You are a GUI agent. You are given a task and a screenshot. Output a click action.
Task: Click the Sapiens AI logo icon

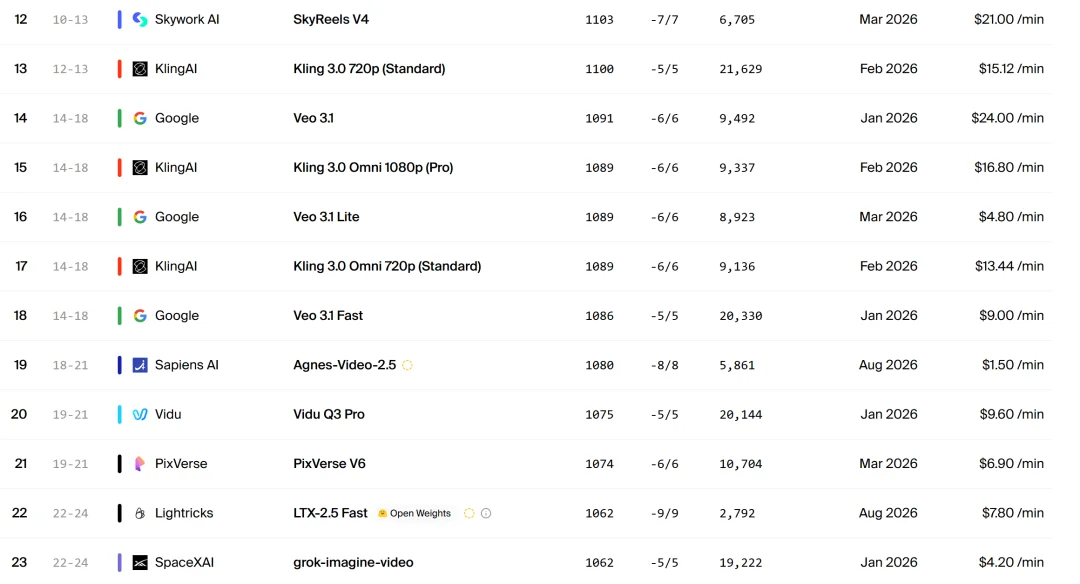140,365
